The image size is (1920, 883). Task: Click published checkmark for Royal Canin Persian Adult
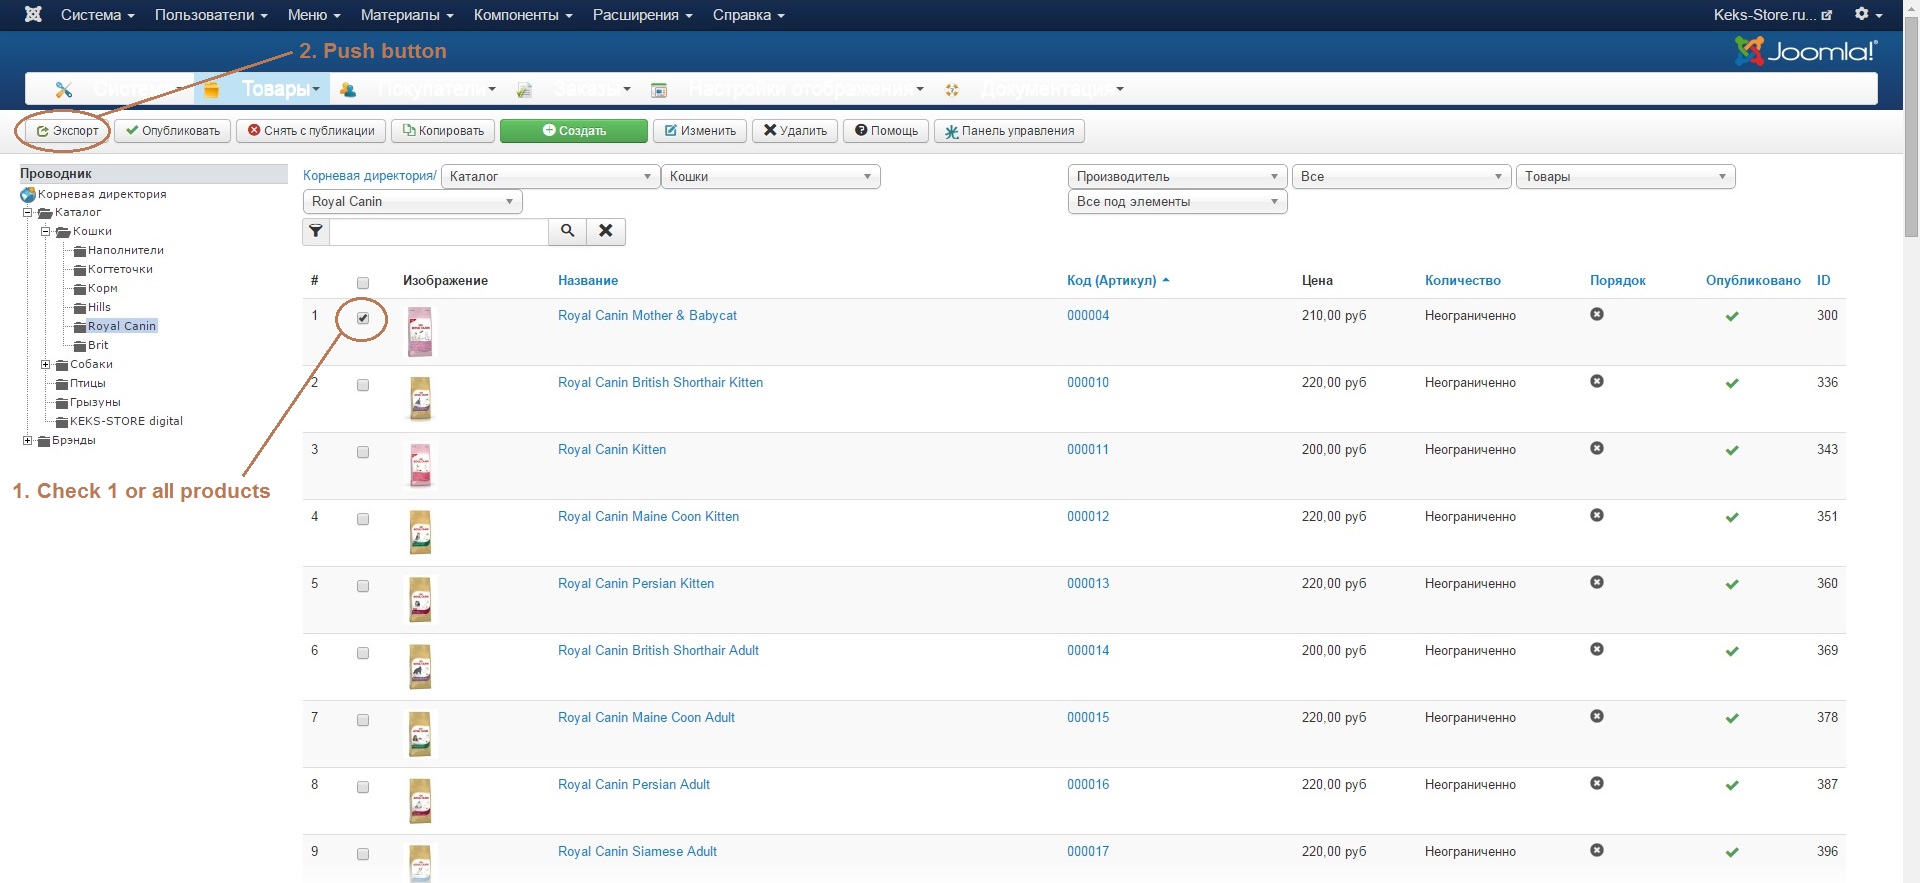[1732, 785]
